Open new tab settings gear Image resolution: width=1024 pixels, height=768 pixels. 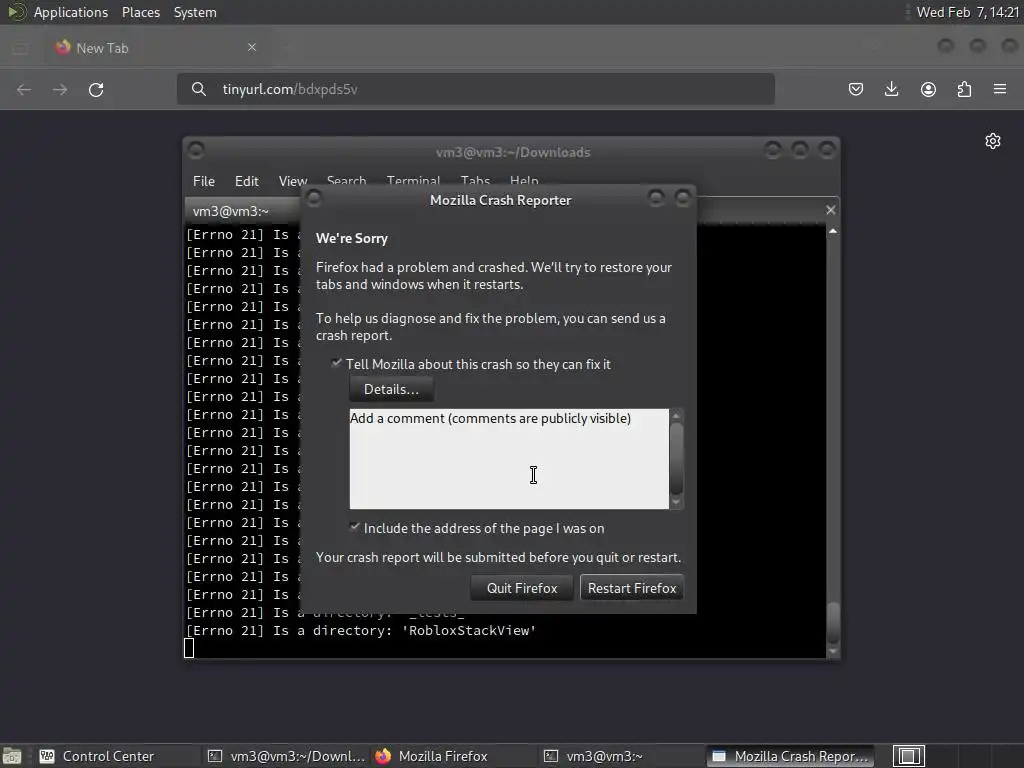click(993, 141)
